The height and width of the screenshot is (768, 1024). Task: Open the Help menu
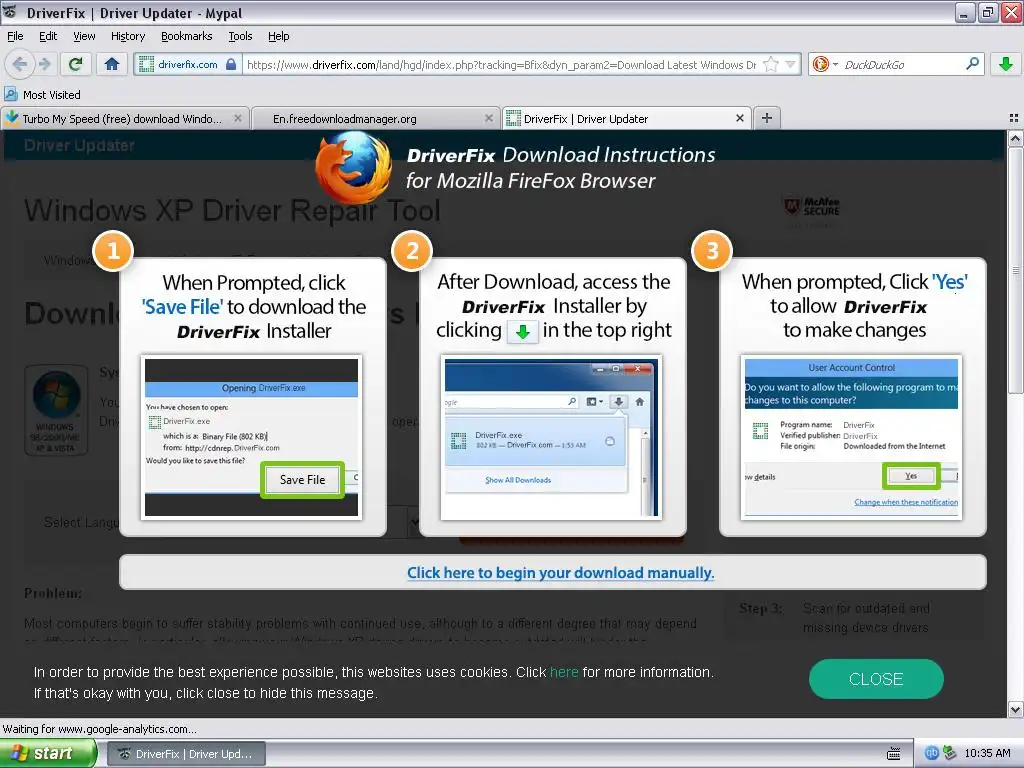(278, 36)
